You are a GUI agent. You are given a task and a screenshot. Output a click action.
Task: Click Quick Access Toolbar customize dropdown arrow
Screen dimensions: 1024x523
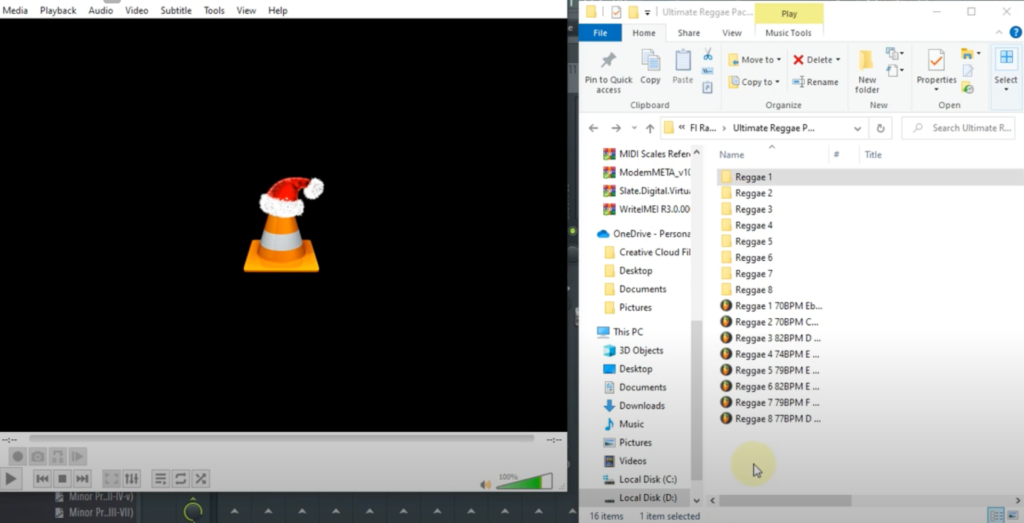point(647,12)
